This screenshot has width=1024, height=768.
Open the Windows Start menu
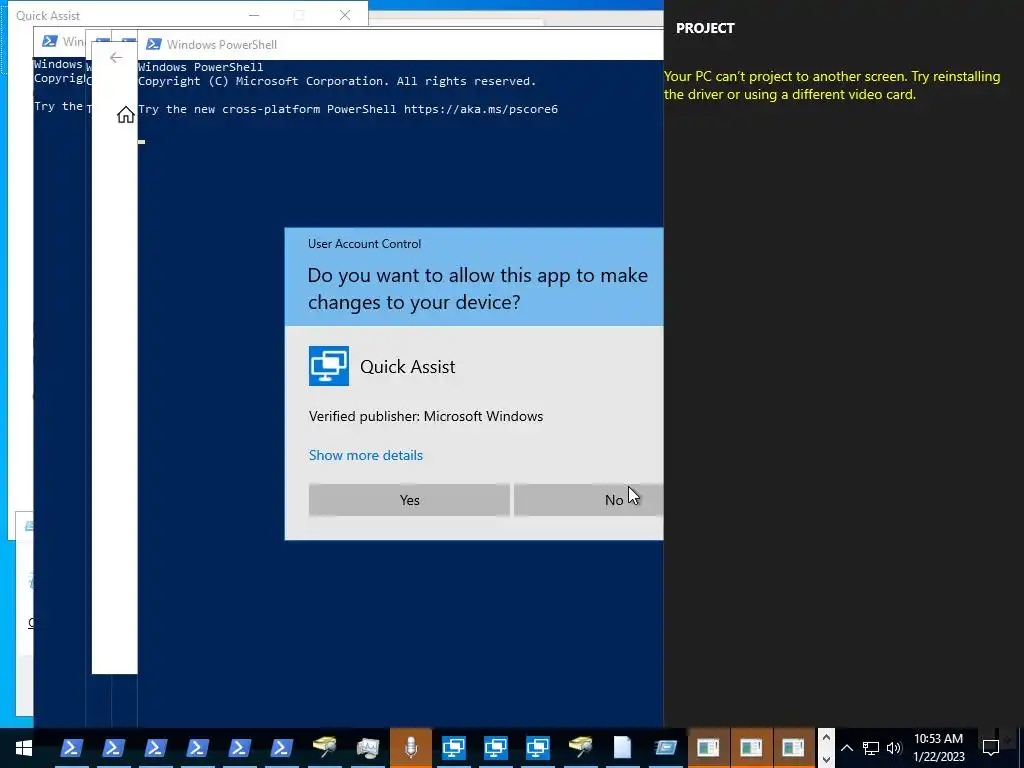click(24, 748)
